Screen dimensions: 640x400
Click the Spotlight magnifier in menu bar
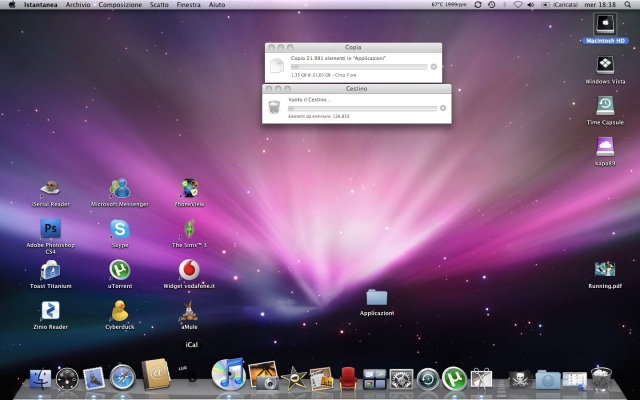[627, 4]
